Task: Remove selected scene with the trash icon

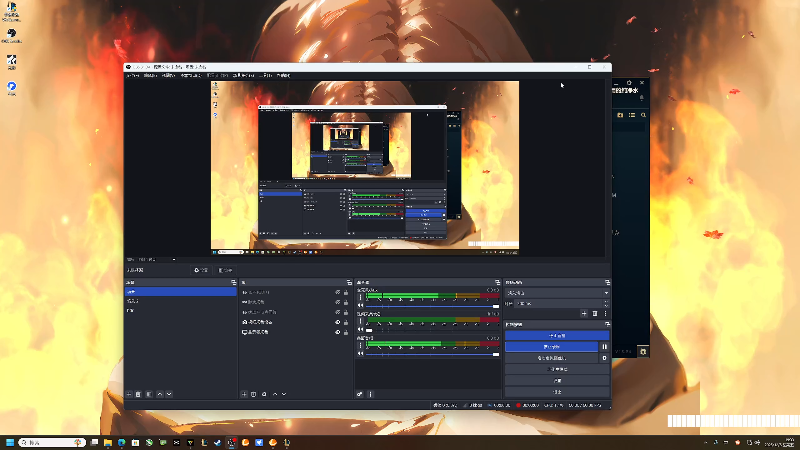Action: [138, 394]
